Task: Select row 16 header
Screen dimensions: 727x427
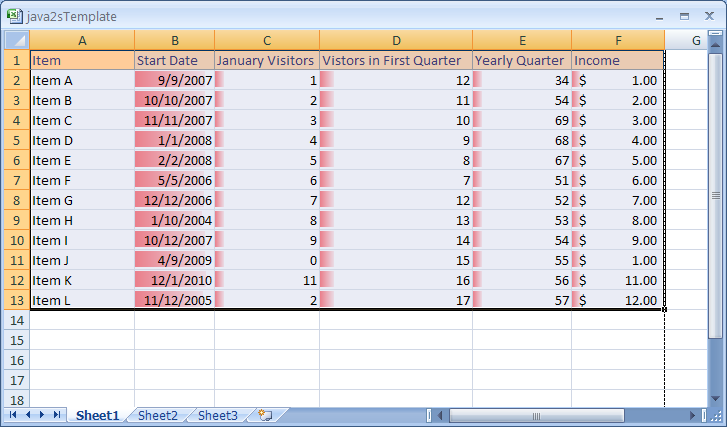Action: click(x=17, y=360)
